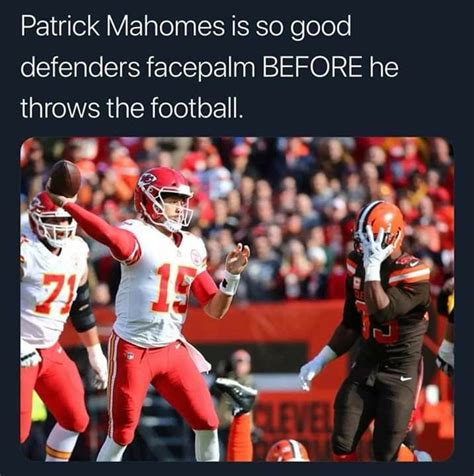Image resolution: width=474 pixels, height=476 pixels.
Task: Click the defender's outstretched white-gloved left hand
Action: 313,366
